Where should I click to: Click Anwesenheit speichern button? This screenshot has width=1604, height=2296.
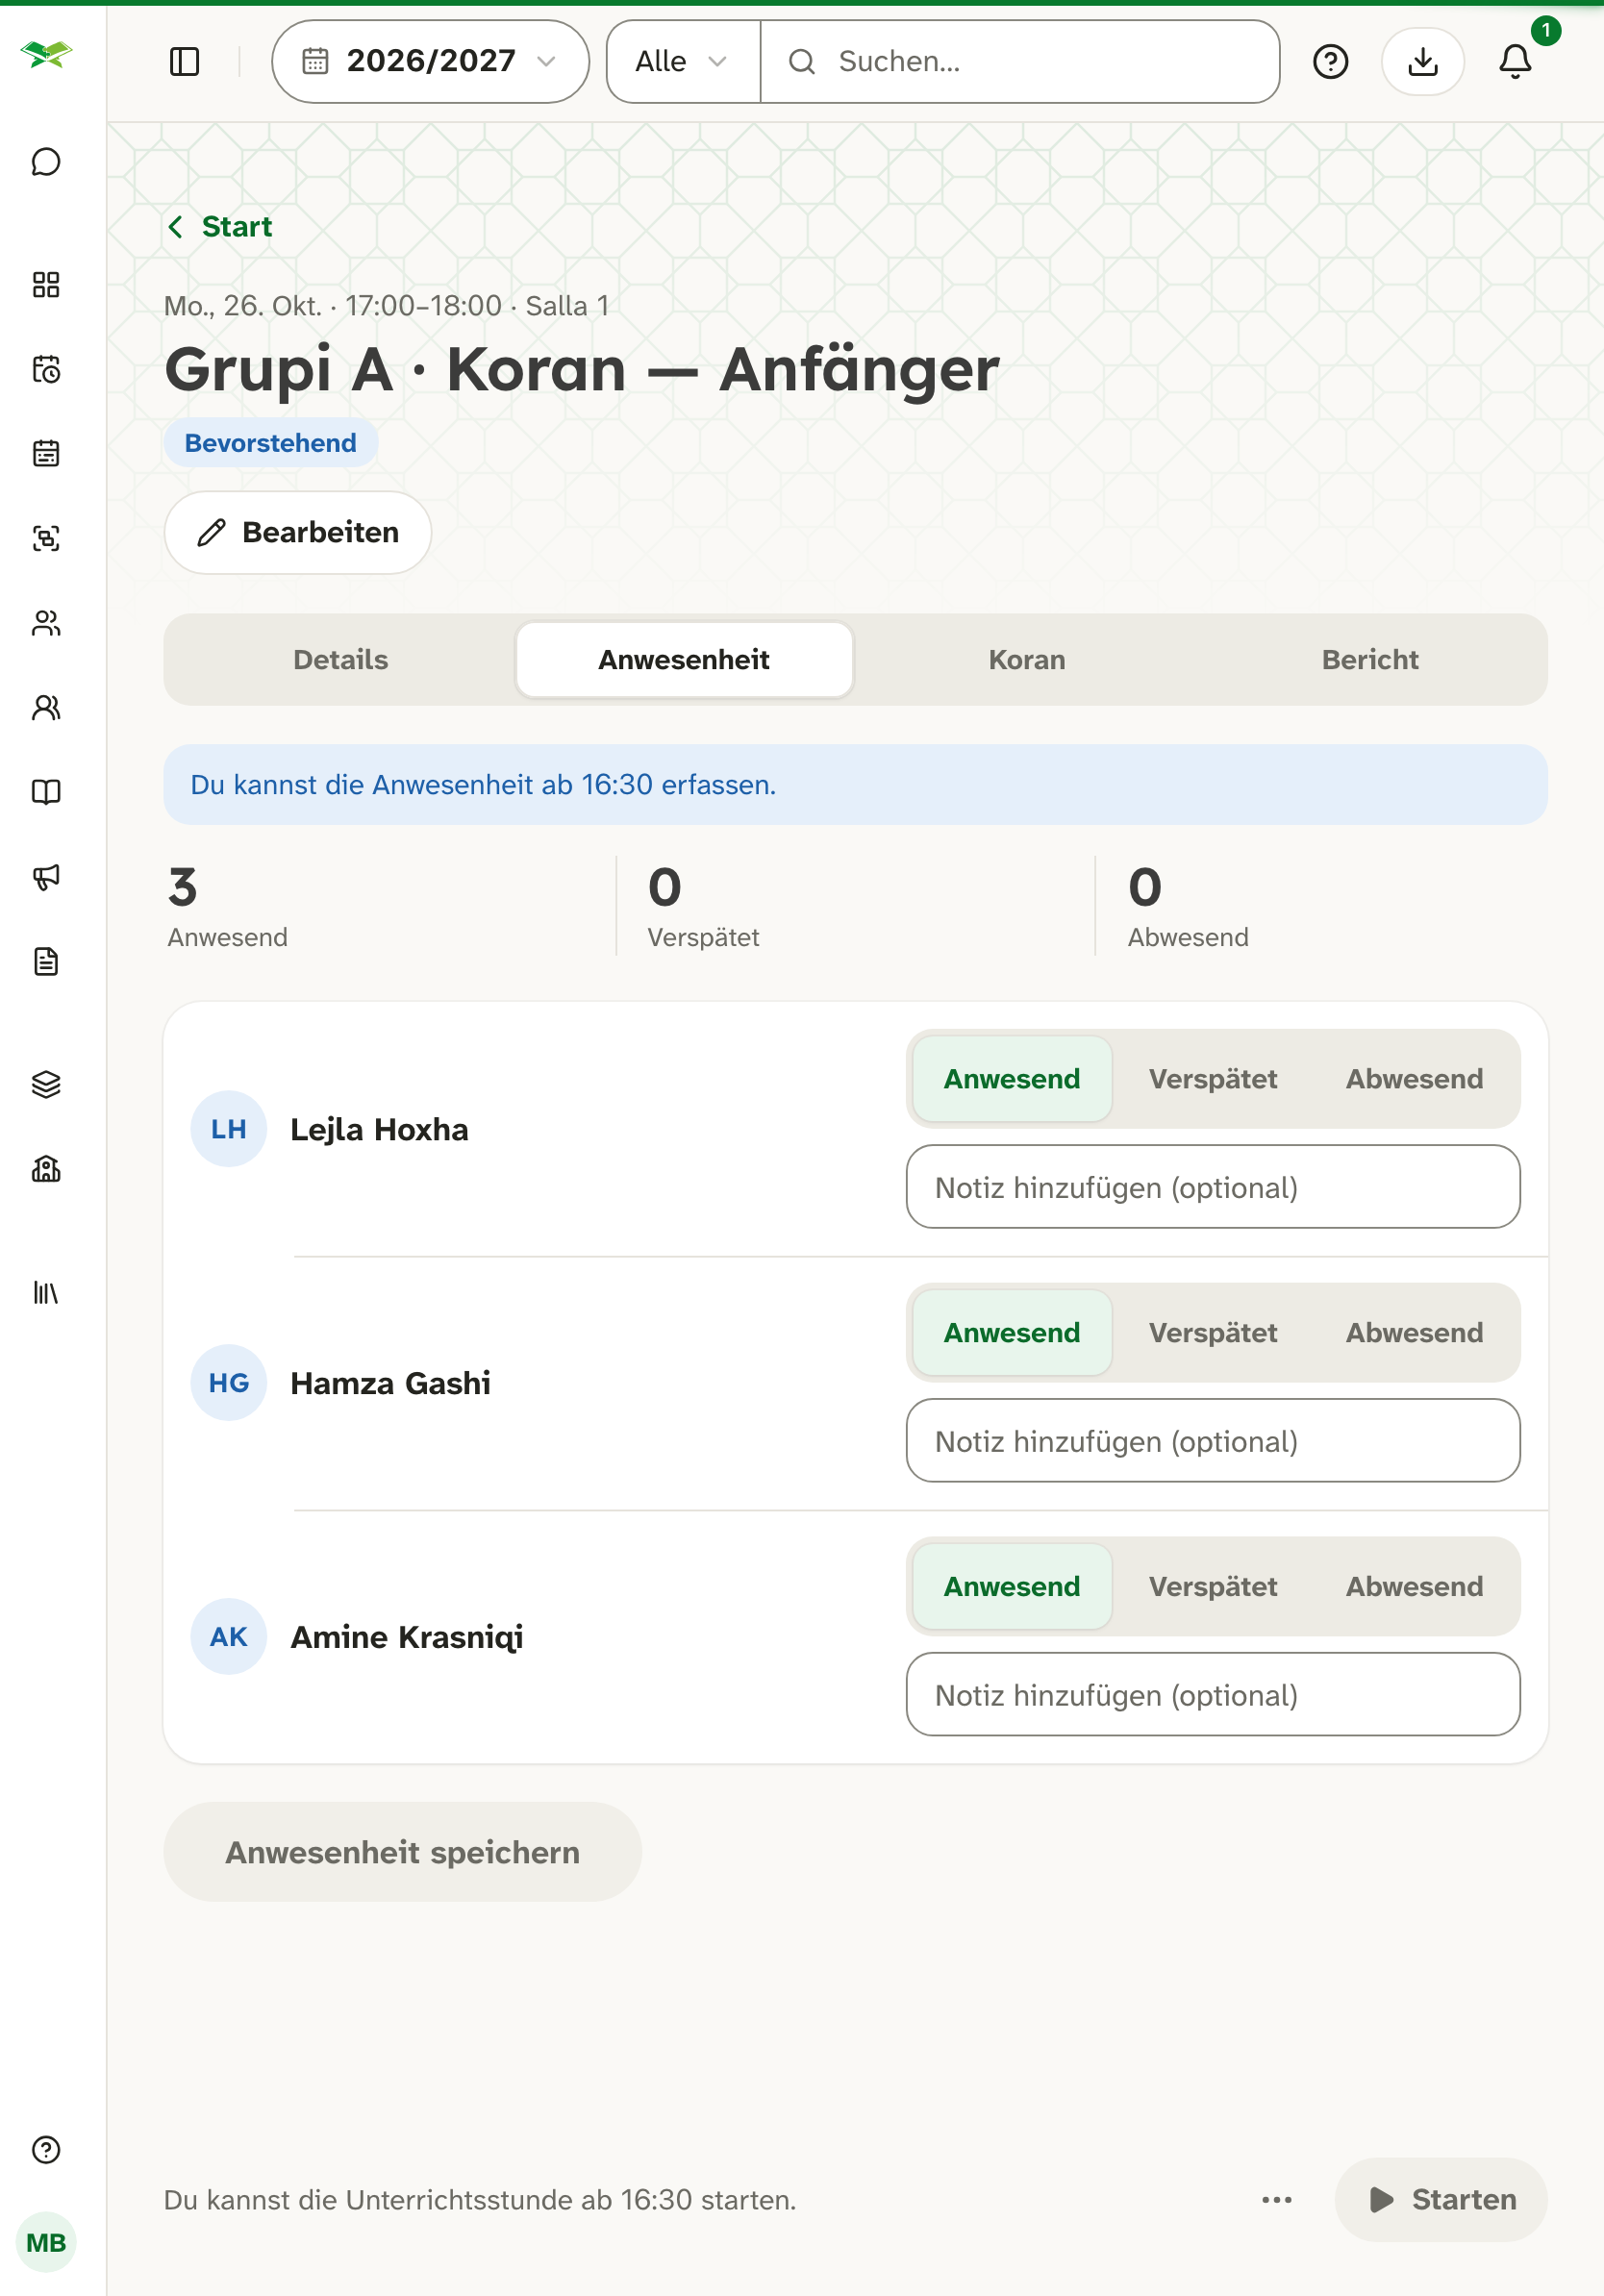coord(402,1852)
